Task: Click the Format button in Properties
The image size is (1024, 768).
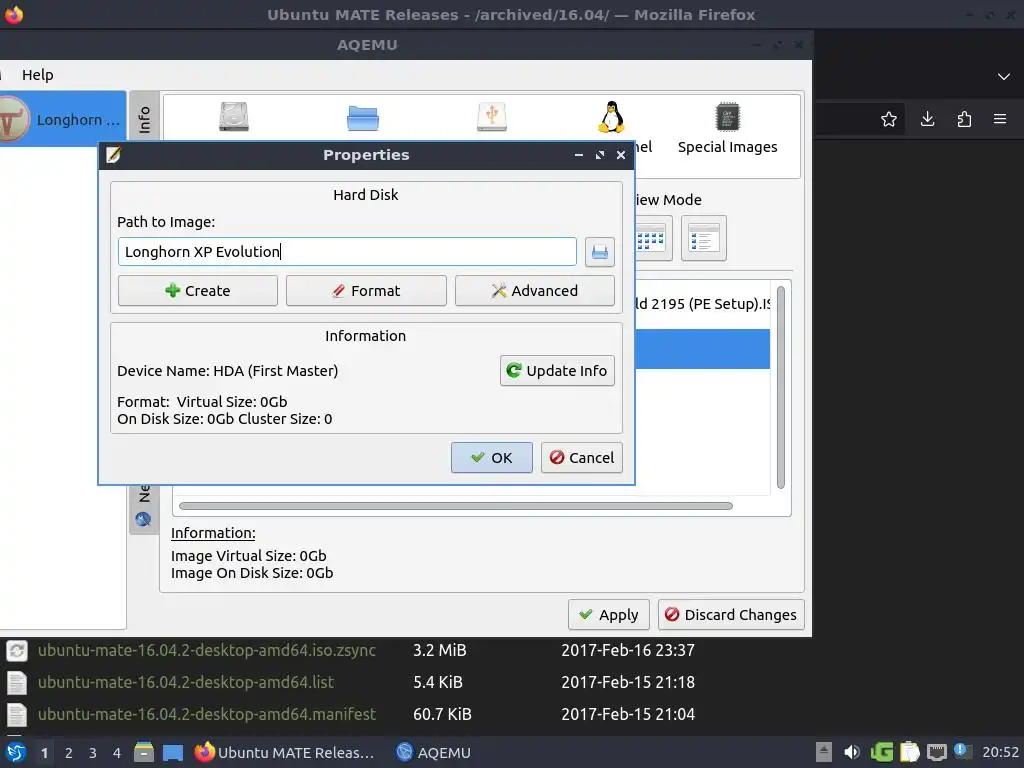Action: pyautogui.click(x=366, y=291)
